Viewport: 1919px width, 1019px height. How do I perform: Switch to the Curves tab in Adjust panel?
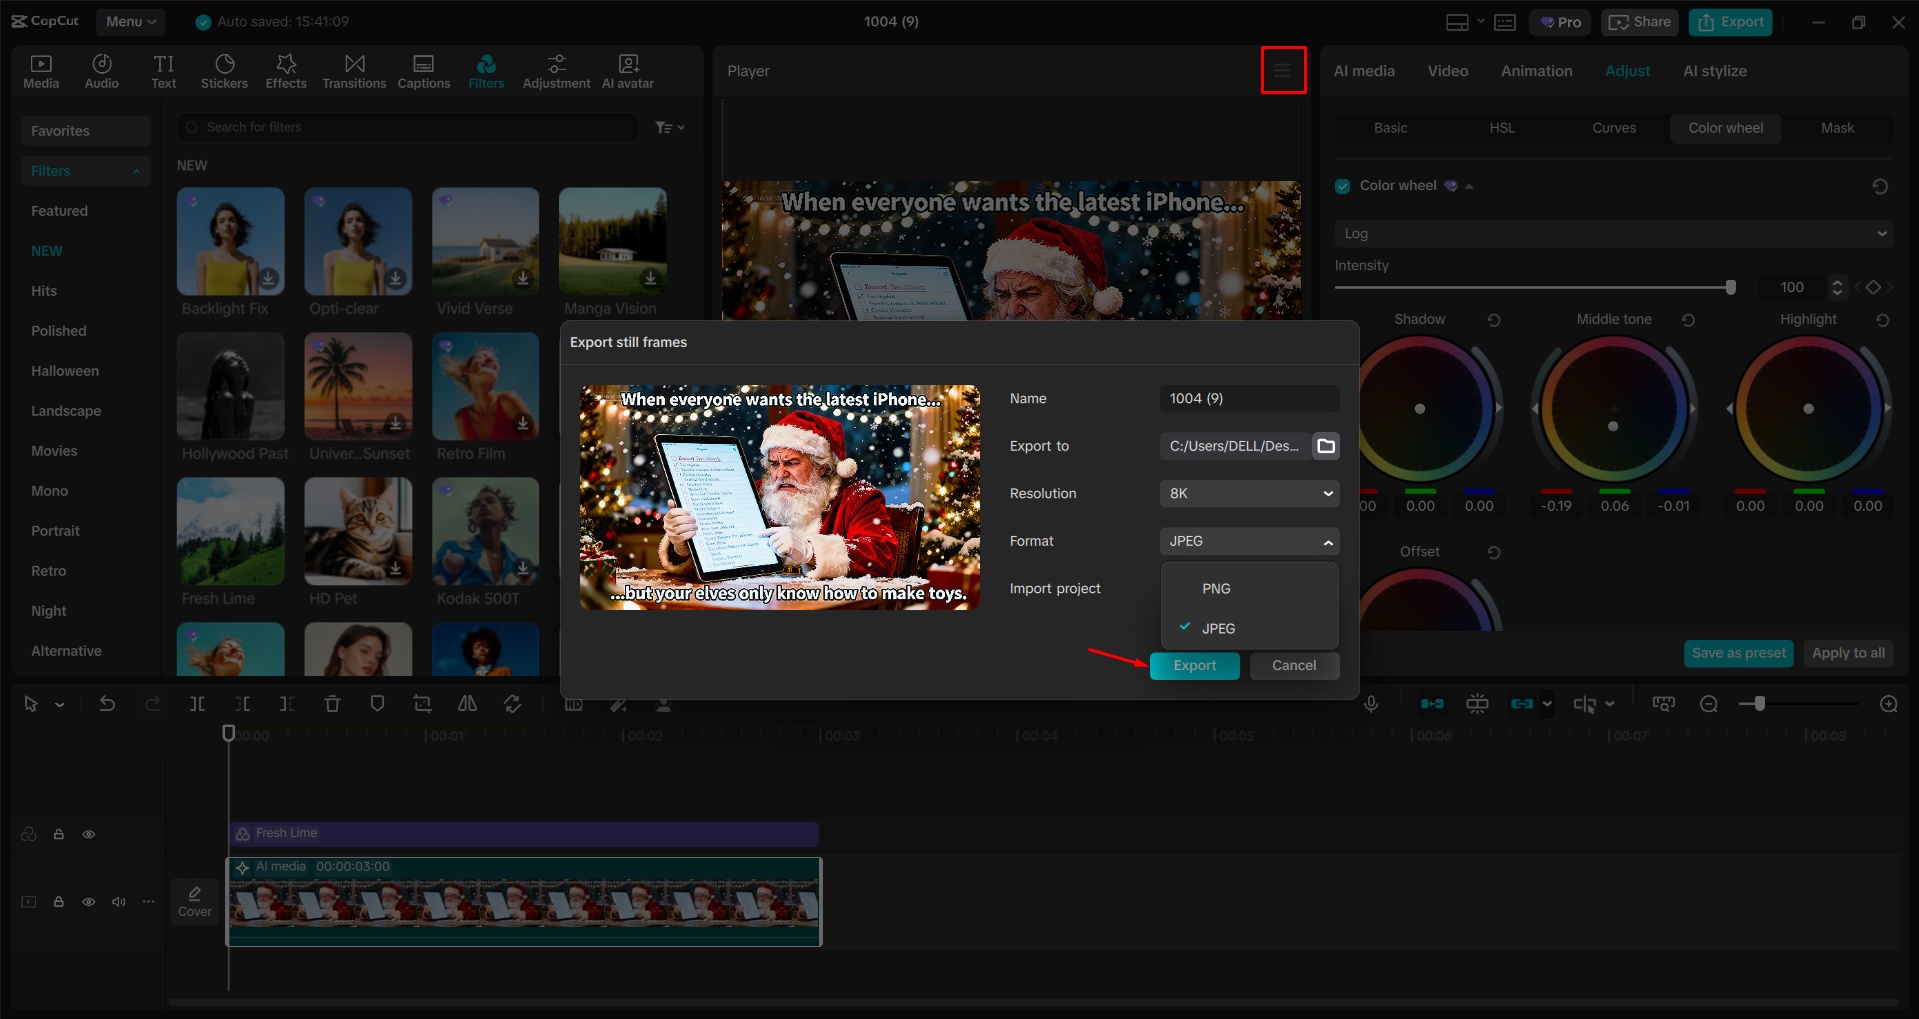(x=1614, y=128)
